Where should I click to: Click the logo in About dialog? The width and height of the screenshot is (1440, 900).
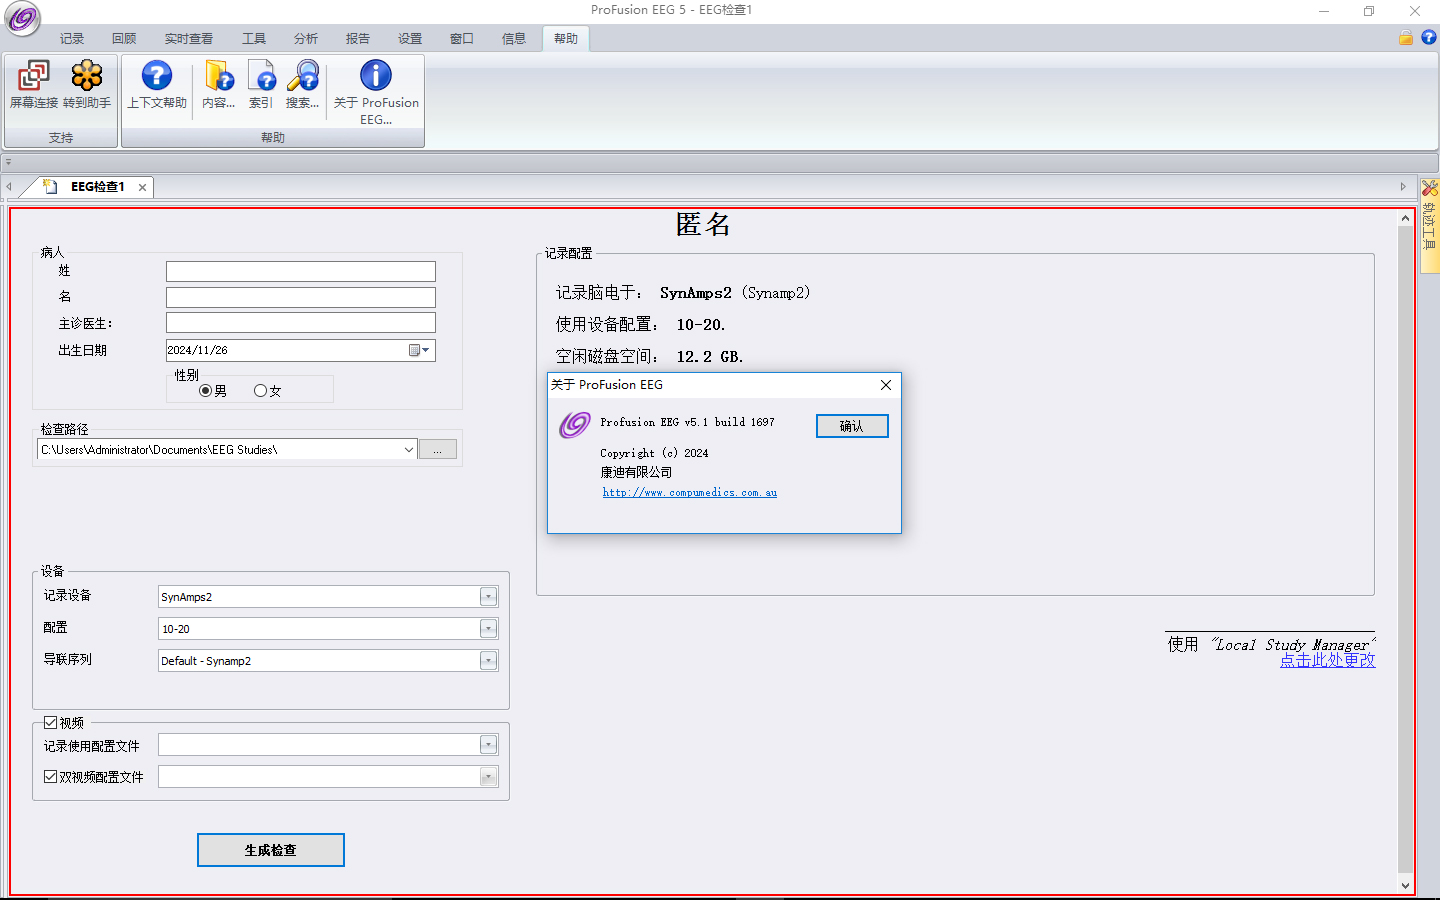[x=575, y=425]
